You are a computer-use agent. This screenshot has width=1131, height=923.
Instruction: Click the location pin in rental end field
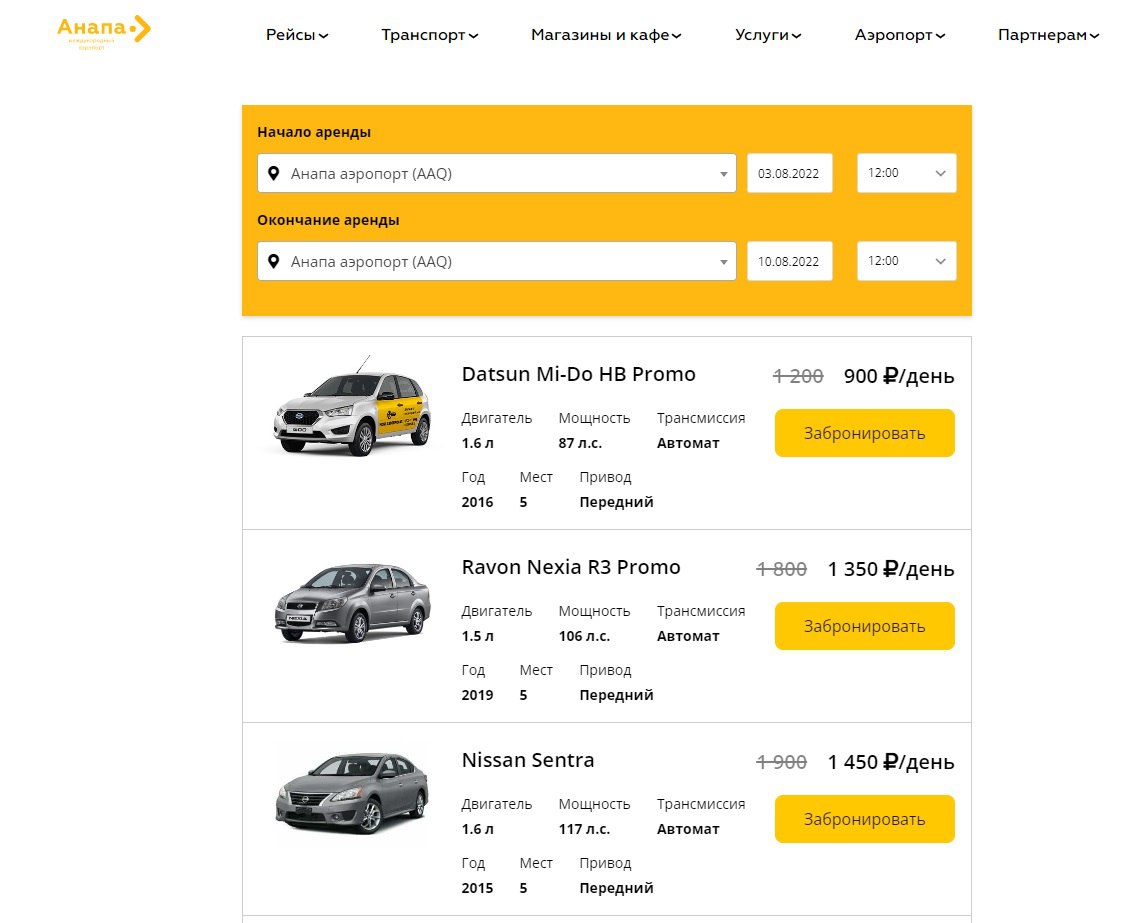(273, 261)
